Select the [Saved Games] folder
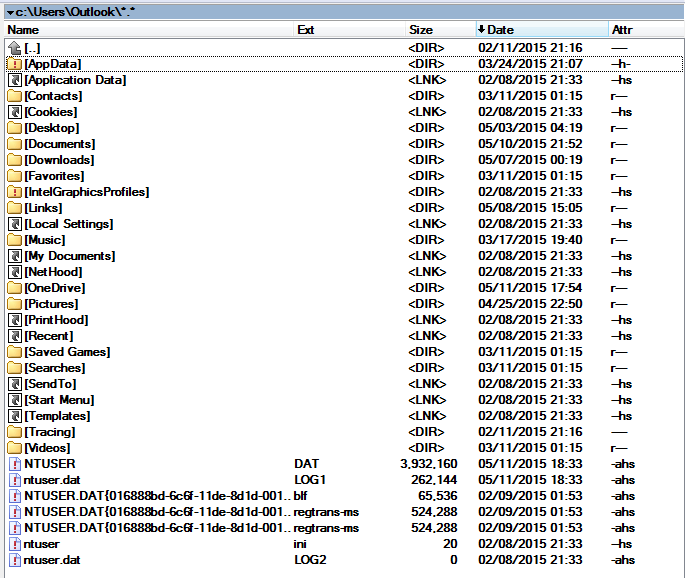Screen dimensions: 685x578 click(x=67, y=352)
